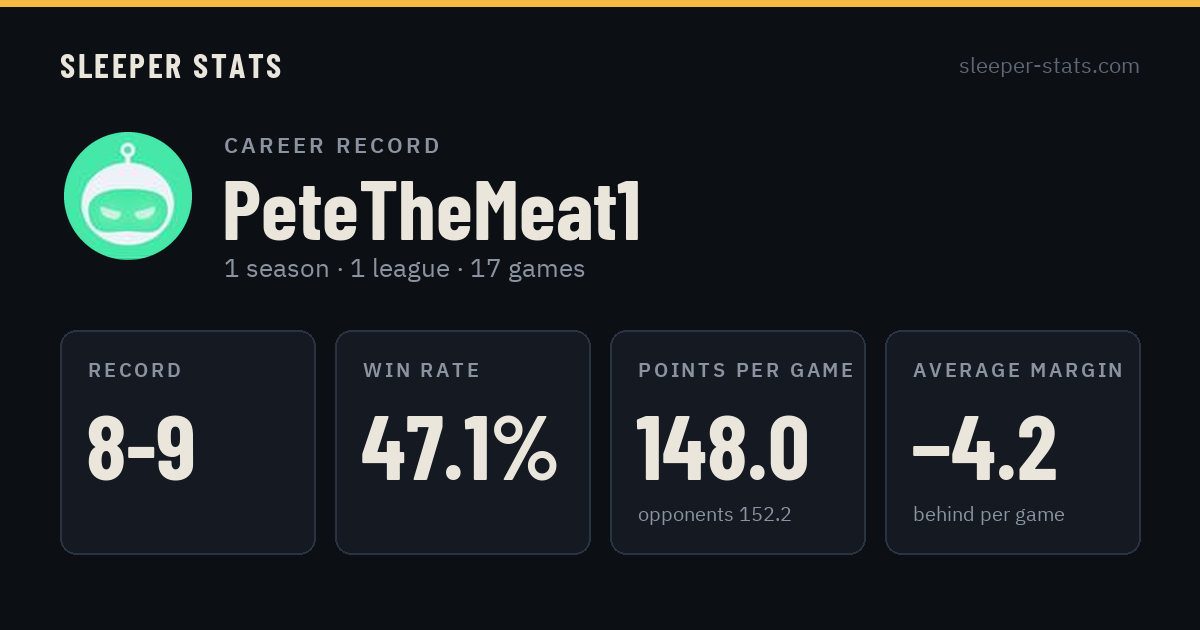Select the Win Rate card
The image size is (1200, 630).
coord(463,442)
